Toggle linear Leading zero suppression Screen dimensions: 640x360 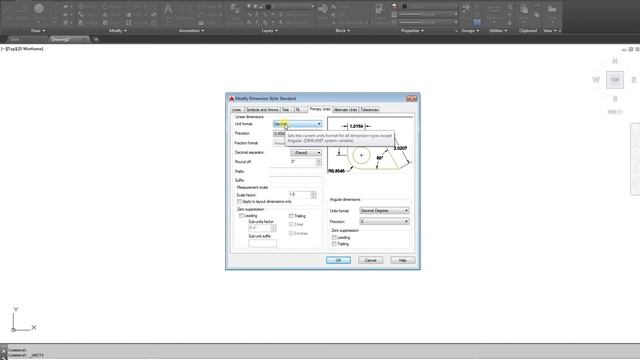241,216
